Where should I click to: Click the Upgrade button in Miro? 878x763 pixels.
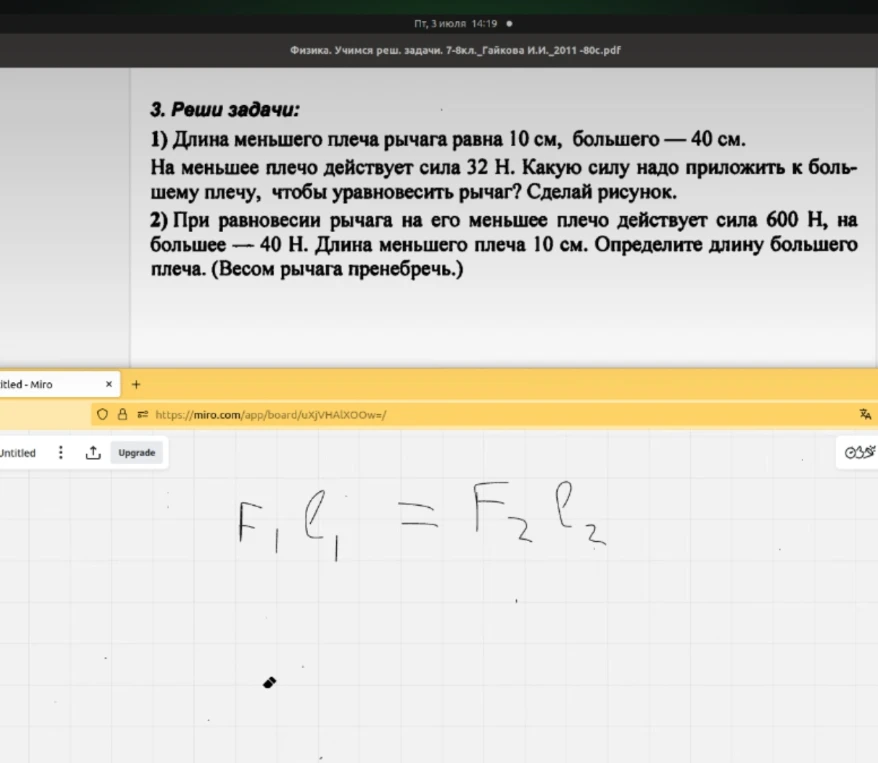[137, 452]
